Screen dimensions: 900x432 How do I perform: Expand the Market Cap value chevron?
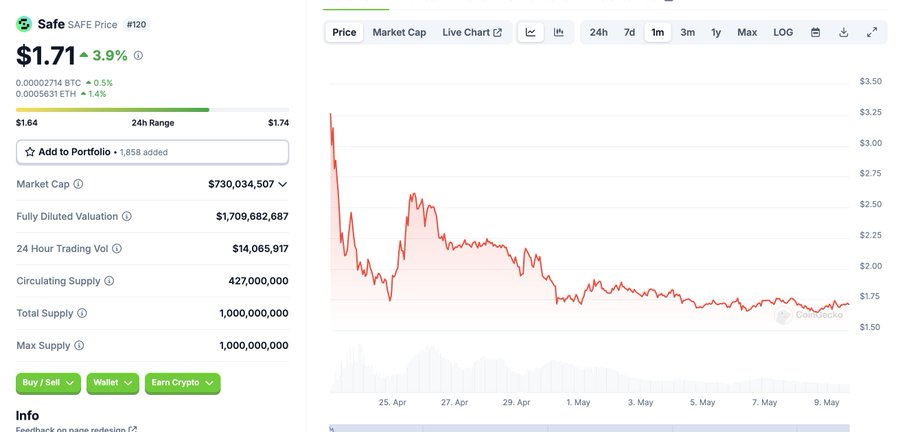click(x=283, y=184)
